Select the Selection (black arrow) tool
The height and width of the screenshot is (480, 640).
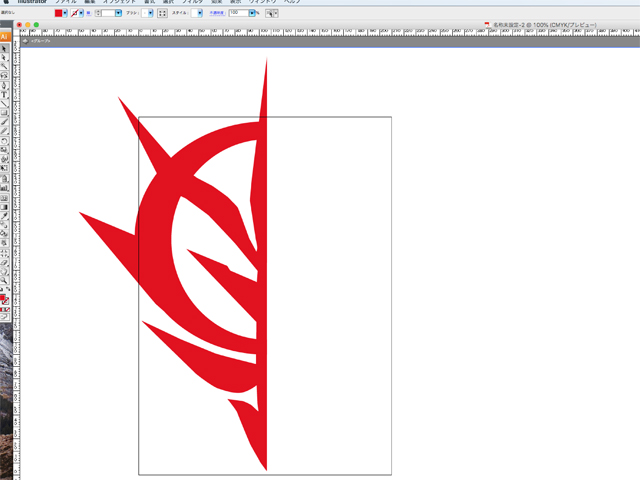point(4,49)
